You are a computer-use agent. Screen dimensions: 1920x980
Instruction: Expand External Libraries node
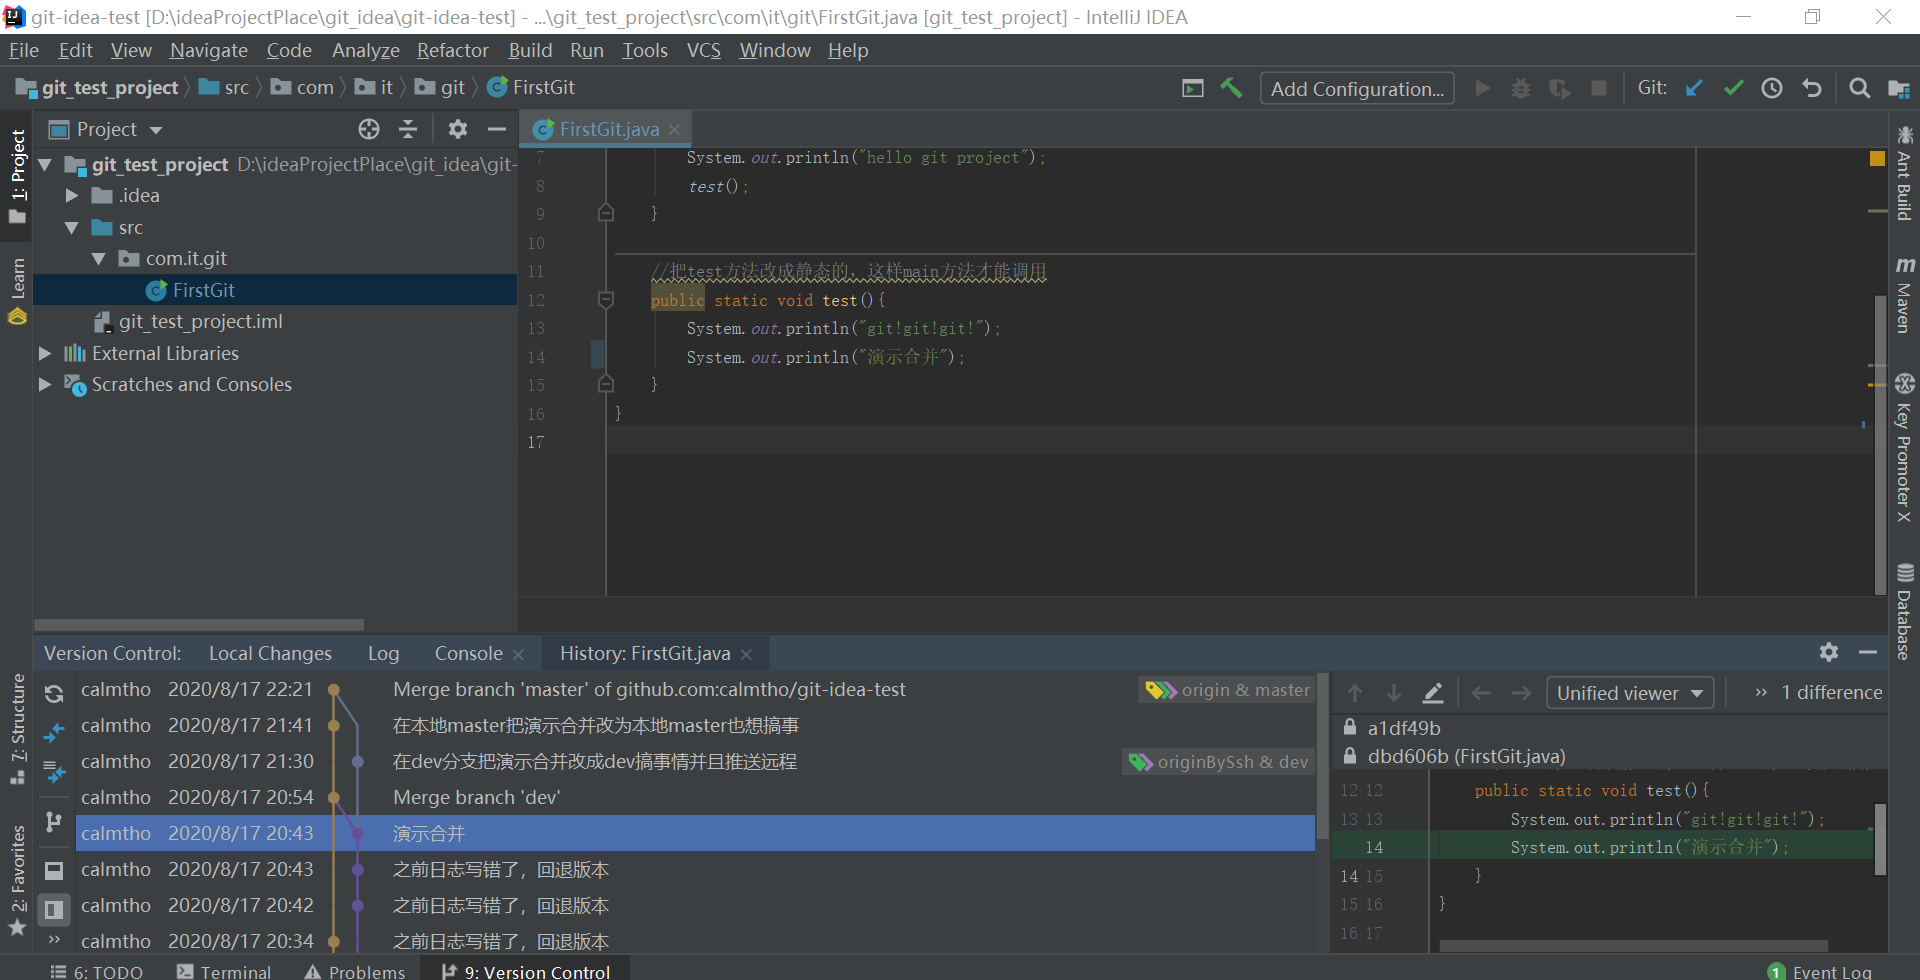45,353
